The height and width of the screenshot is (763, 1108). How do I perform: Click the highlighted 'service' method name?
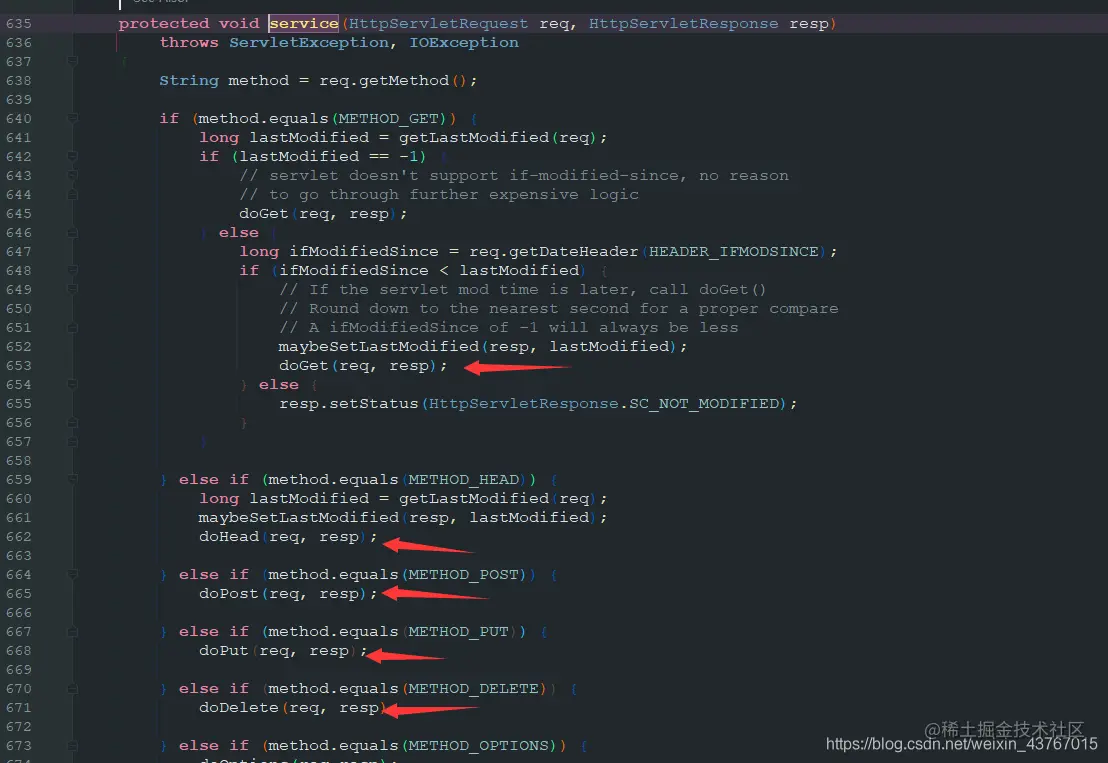(304, 23)
